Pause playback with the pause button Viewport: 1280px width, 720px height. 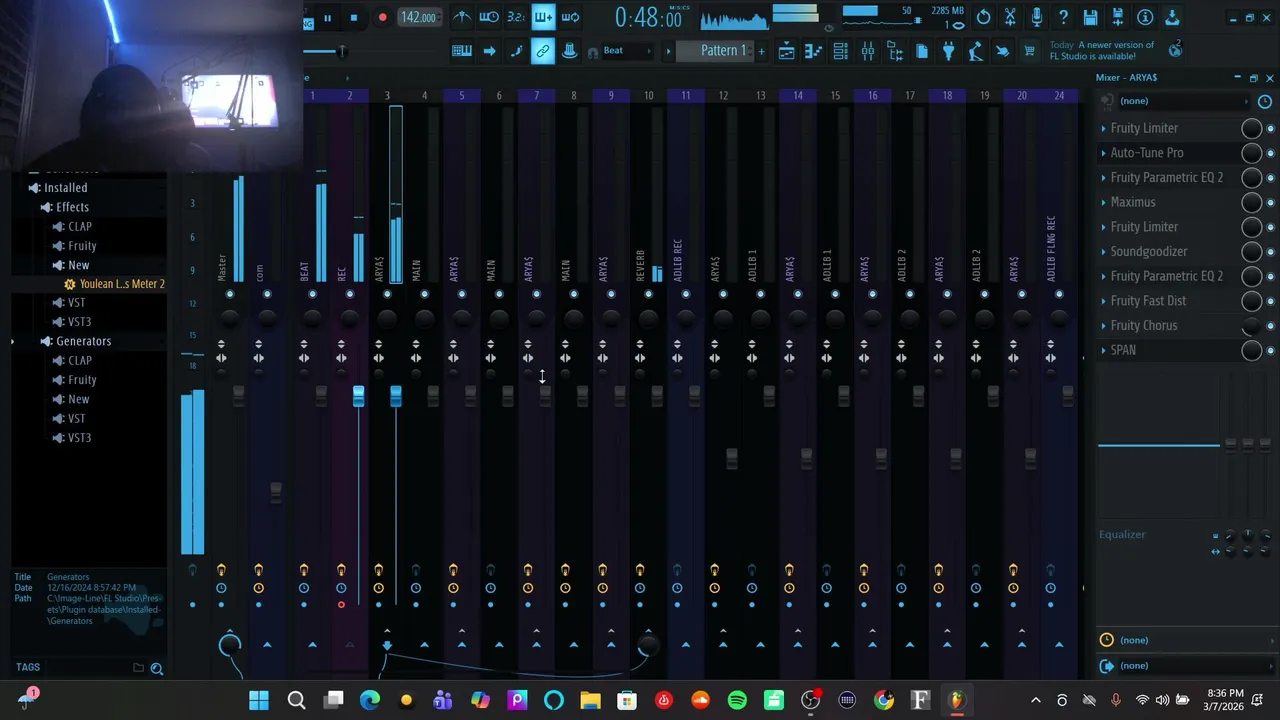coord(327,18)
